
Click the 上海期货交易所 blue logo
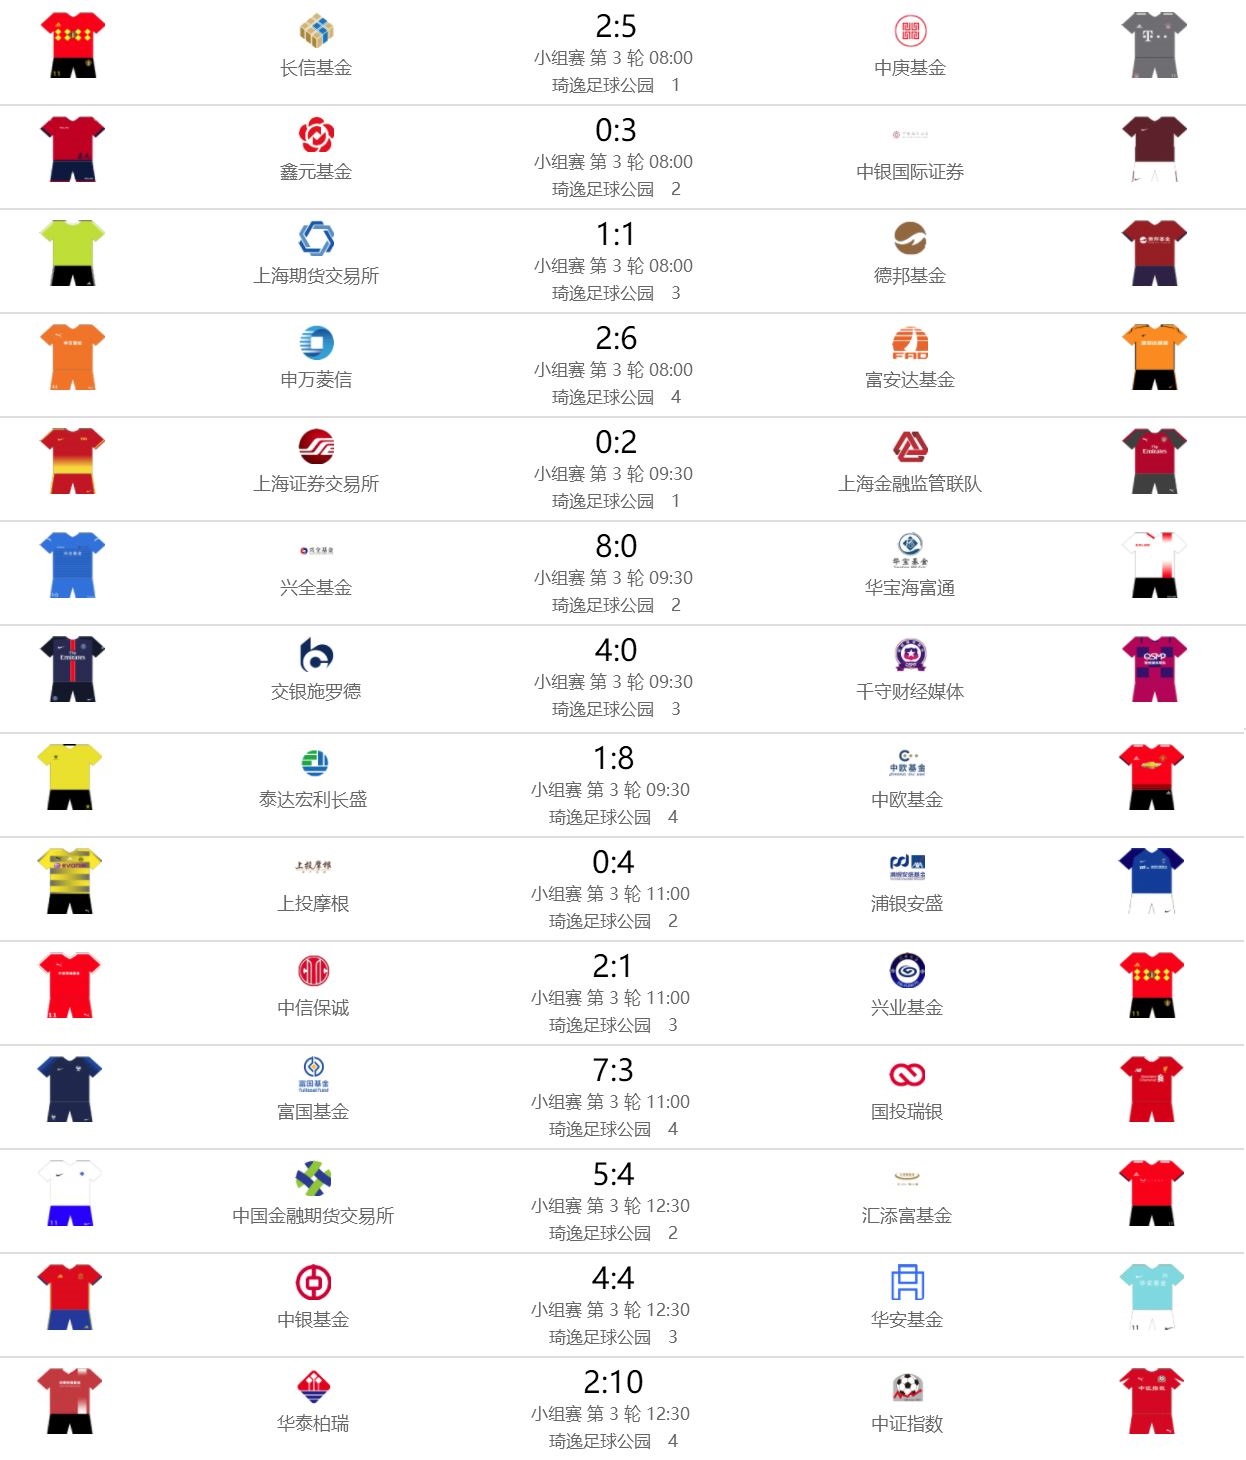click(x=316, y=239)
